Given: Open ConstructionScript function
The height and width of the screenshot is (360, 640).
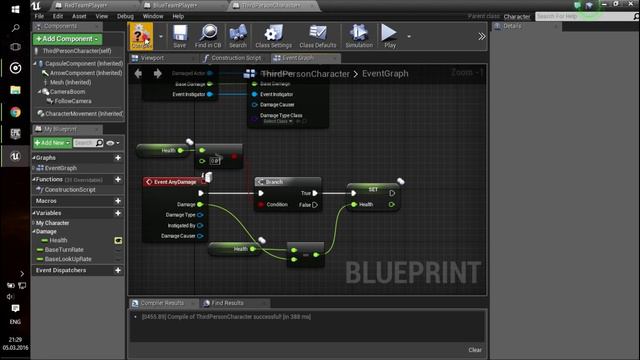Looking at the screenshot, I should [70, 190].
